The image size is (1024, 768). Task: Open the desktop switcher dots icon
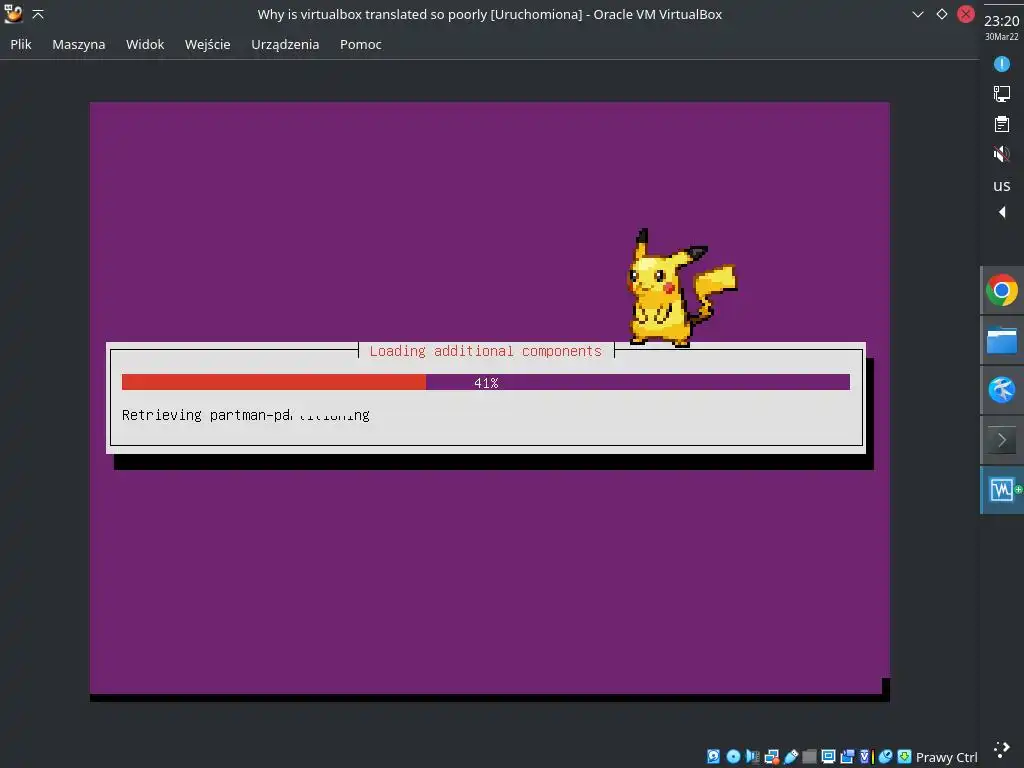click(x=1002, y=750)
